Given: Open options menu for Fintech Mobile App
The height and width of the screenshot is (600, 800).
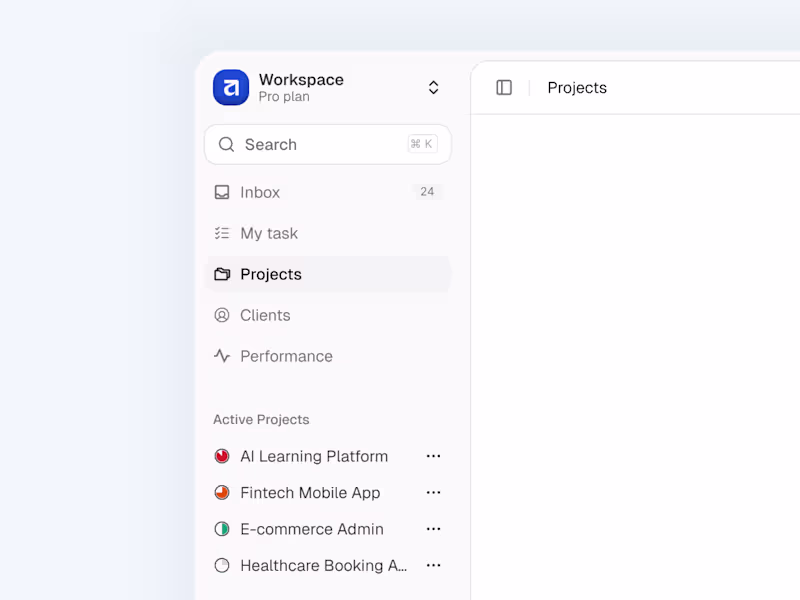Looking at the screenshot, I should pyautogui.click(x=433, y=492).
